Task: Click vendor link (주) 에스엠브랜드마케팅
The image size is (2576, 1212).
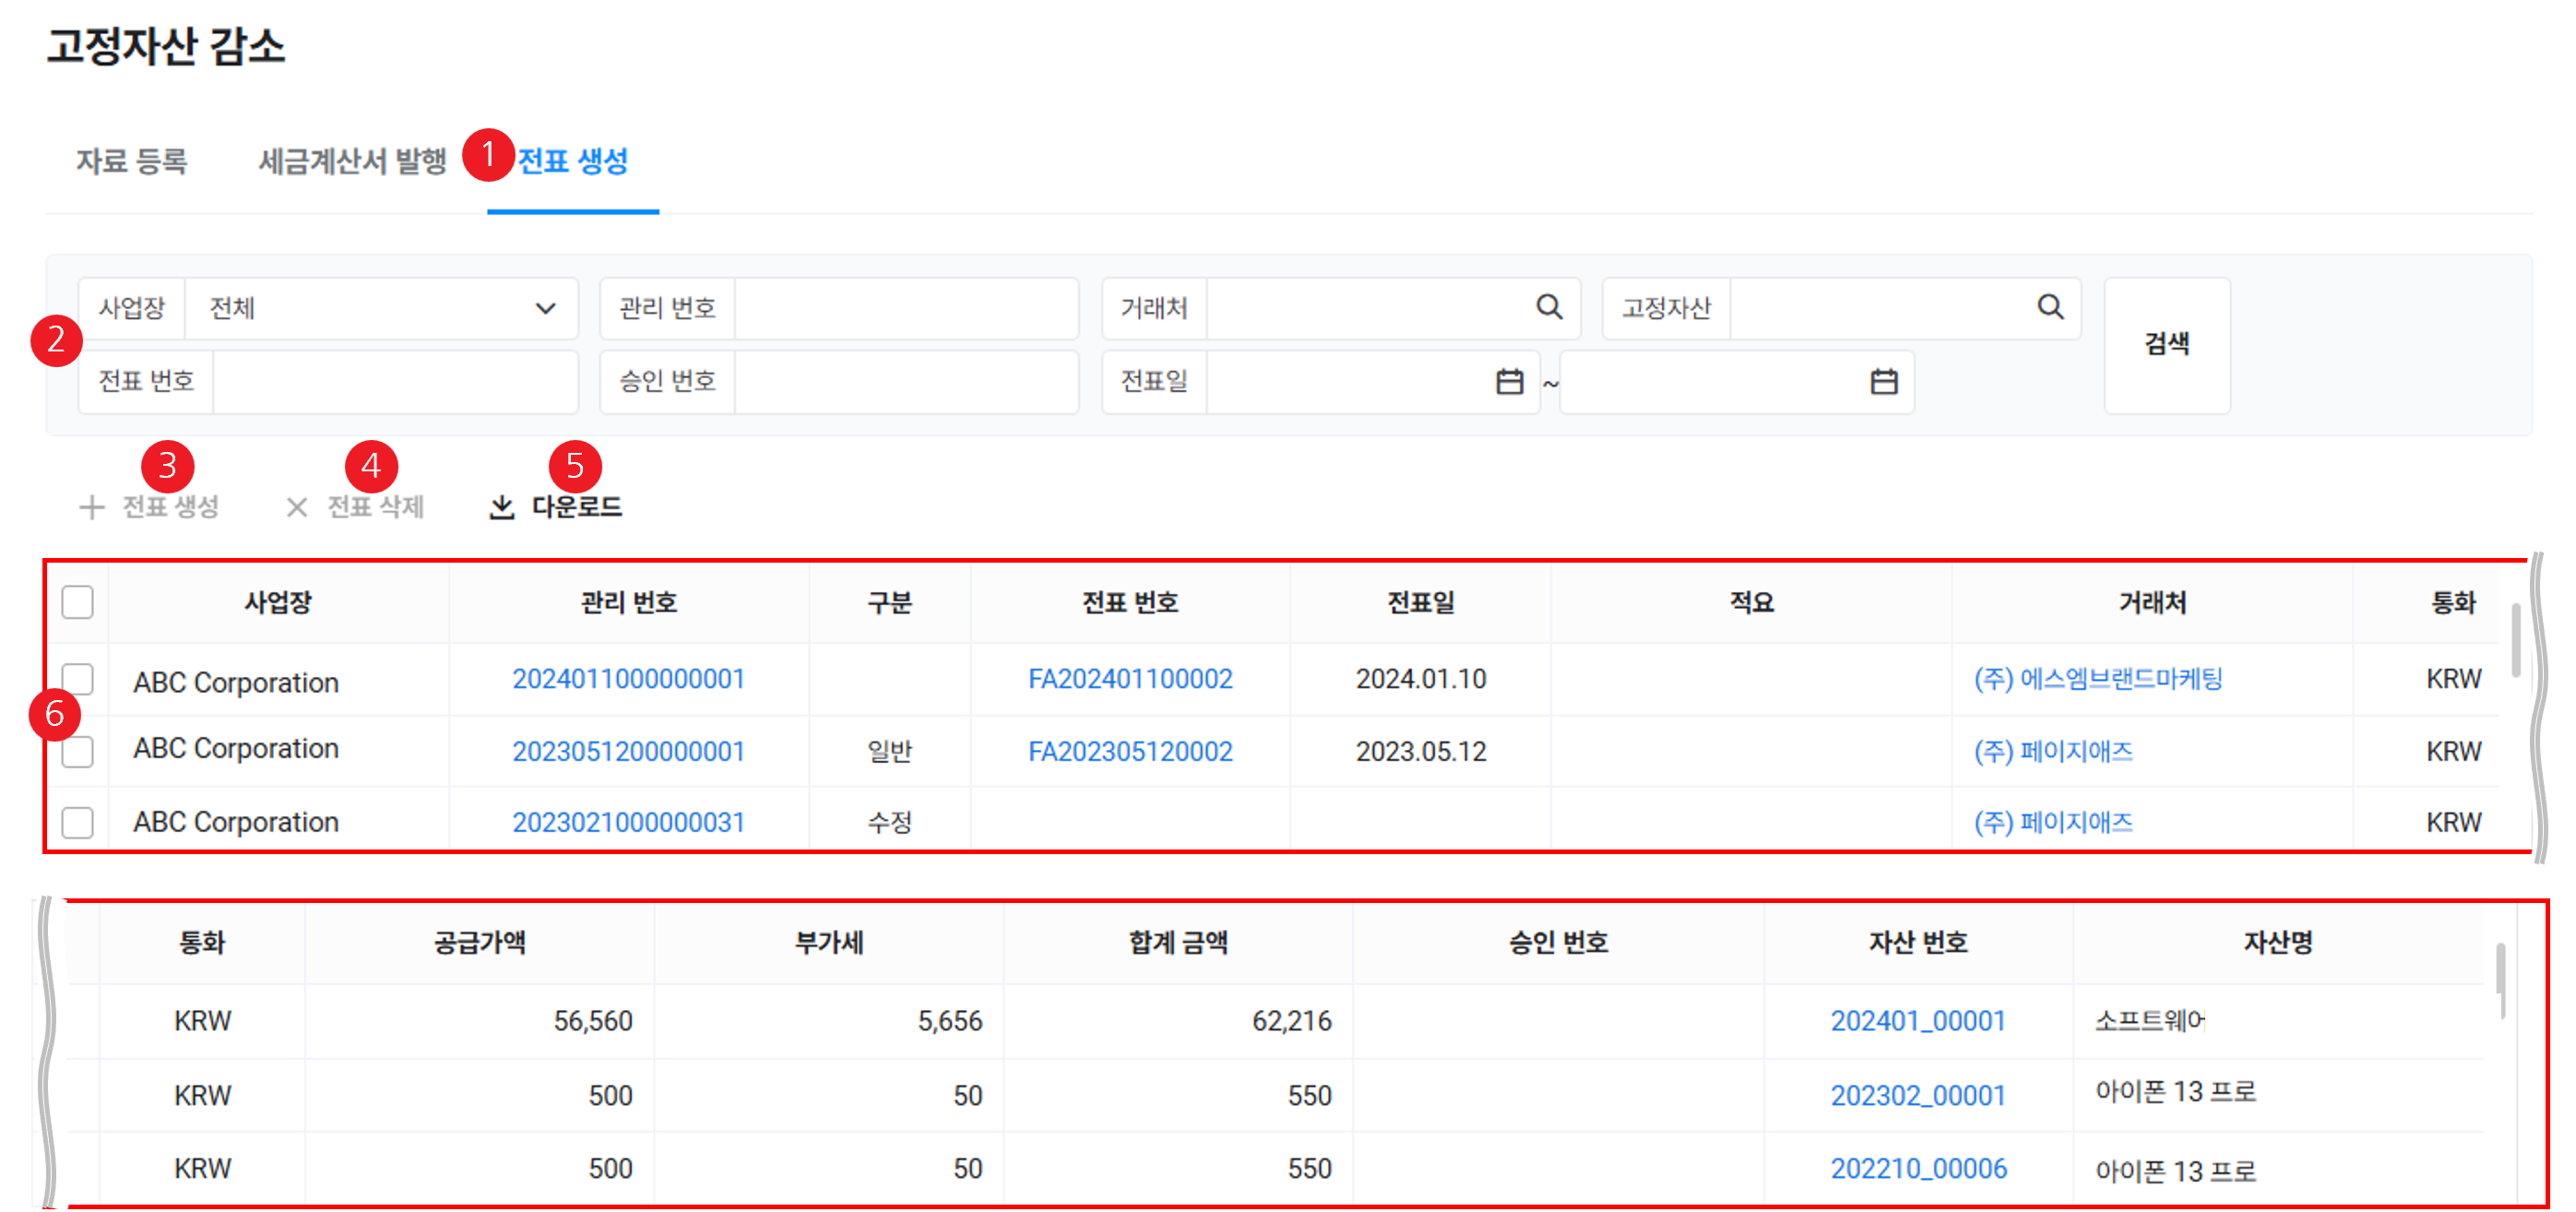Action: 2097,679
